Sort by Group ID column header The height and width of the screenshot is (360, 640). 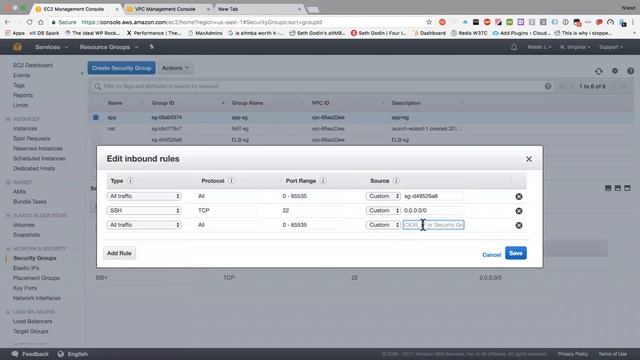click(x=163, y=103)
